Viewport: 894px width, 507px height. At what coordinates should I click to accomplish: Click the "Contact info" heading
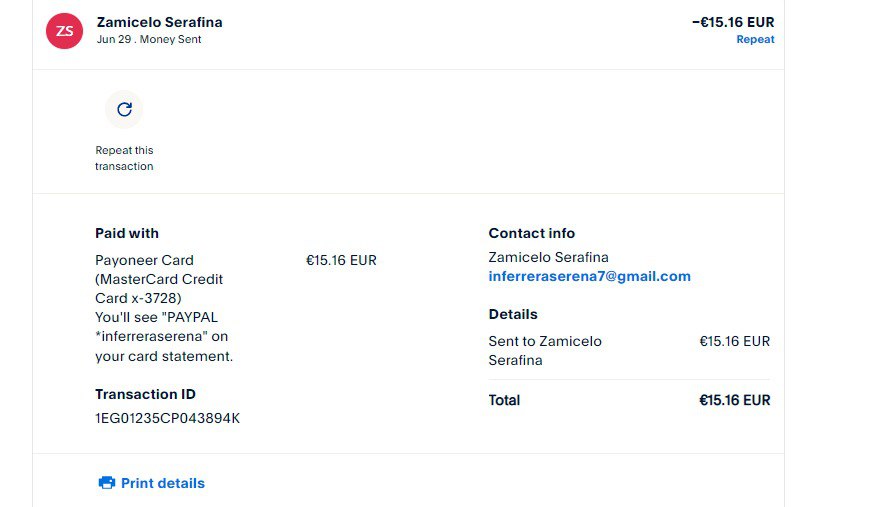(531, 233)
